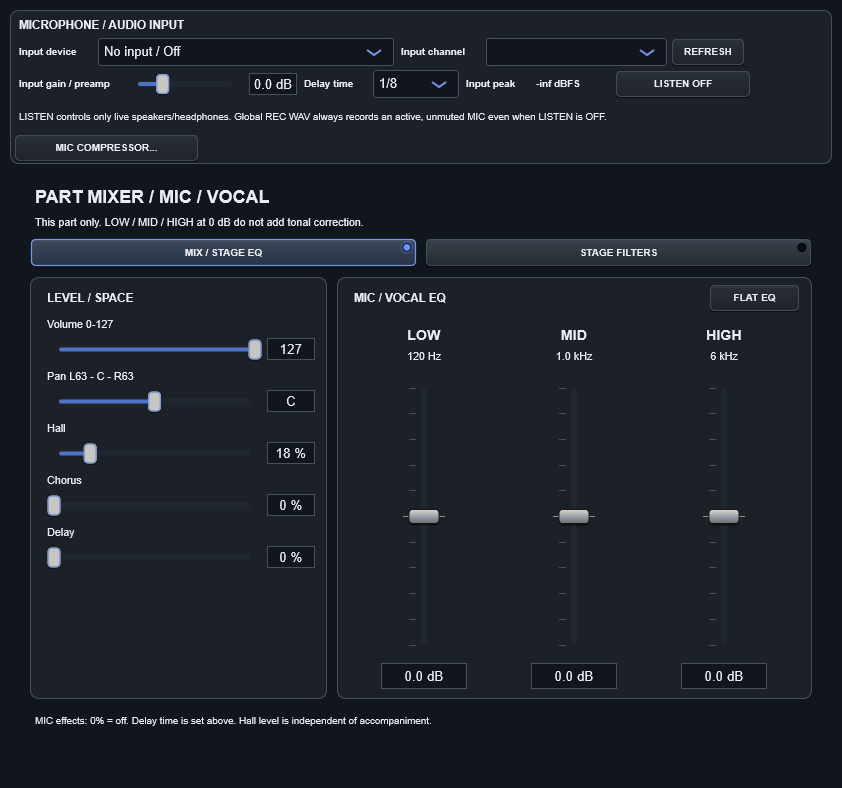Image resolution: width=842 pixels, height=788 pixels.
Task: Switch to the STAGE FILTERS tab
Action: tap(618, 252)
